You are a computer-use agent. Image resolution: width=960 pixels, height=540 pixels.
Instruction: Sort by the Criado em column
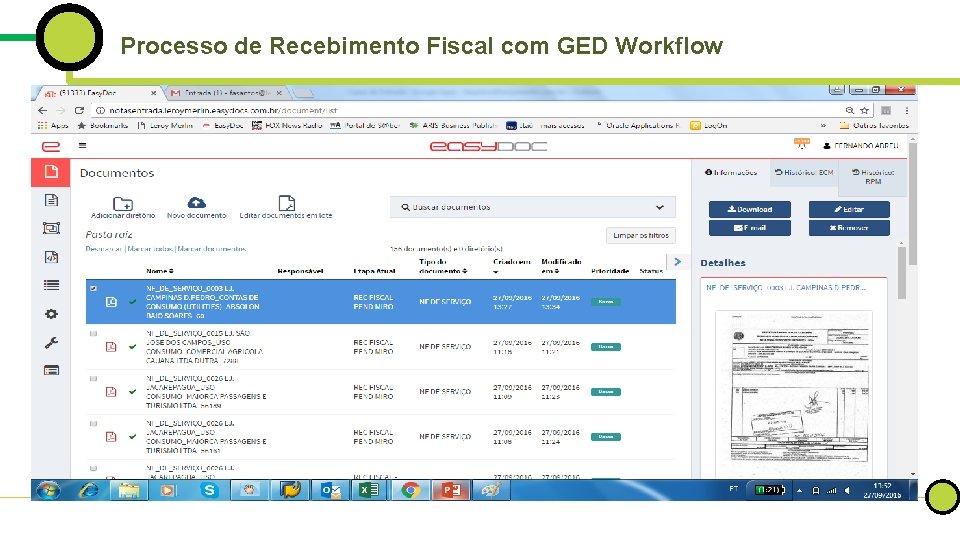tap(512, 266)
